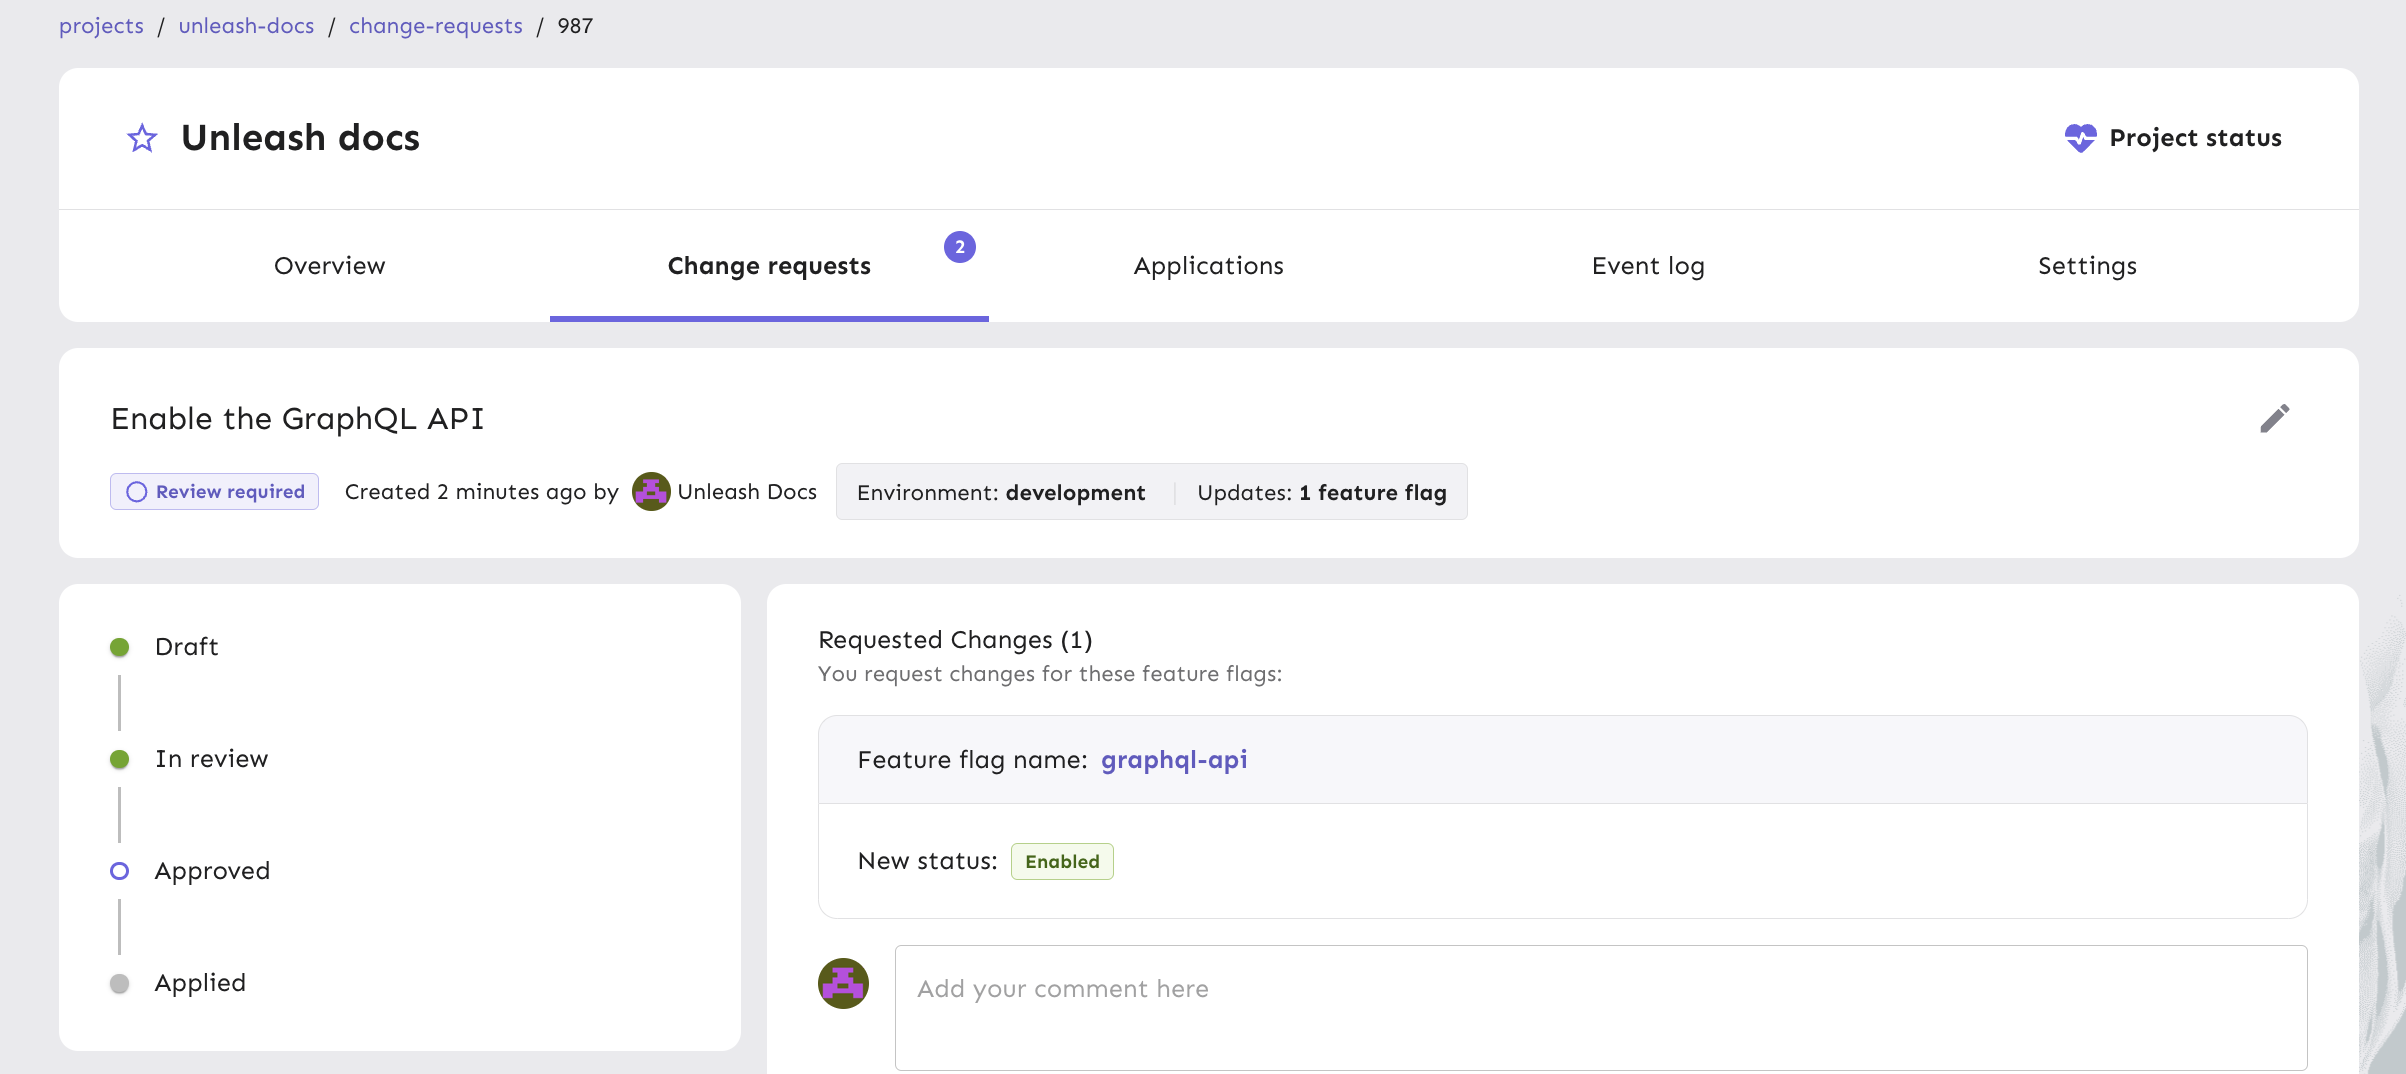2406x1074 pixels.
Task: Go to the Settings tab
Action: tap(2087, 266)
